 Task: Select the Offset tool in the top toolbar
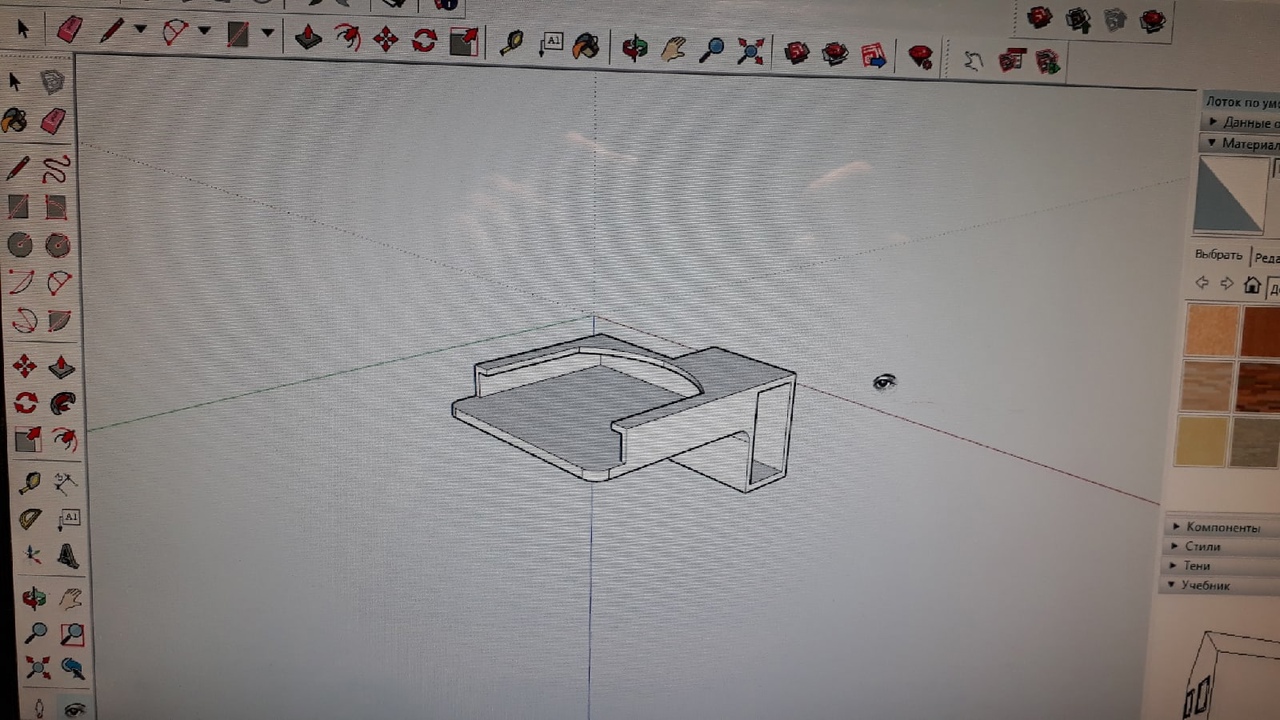(347, 39)
